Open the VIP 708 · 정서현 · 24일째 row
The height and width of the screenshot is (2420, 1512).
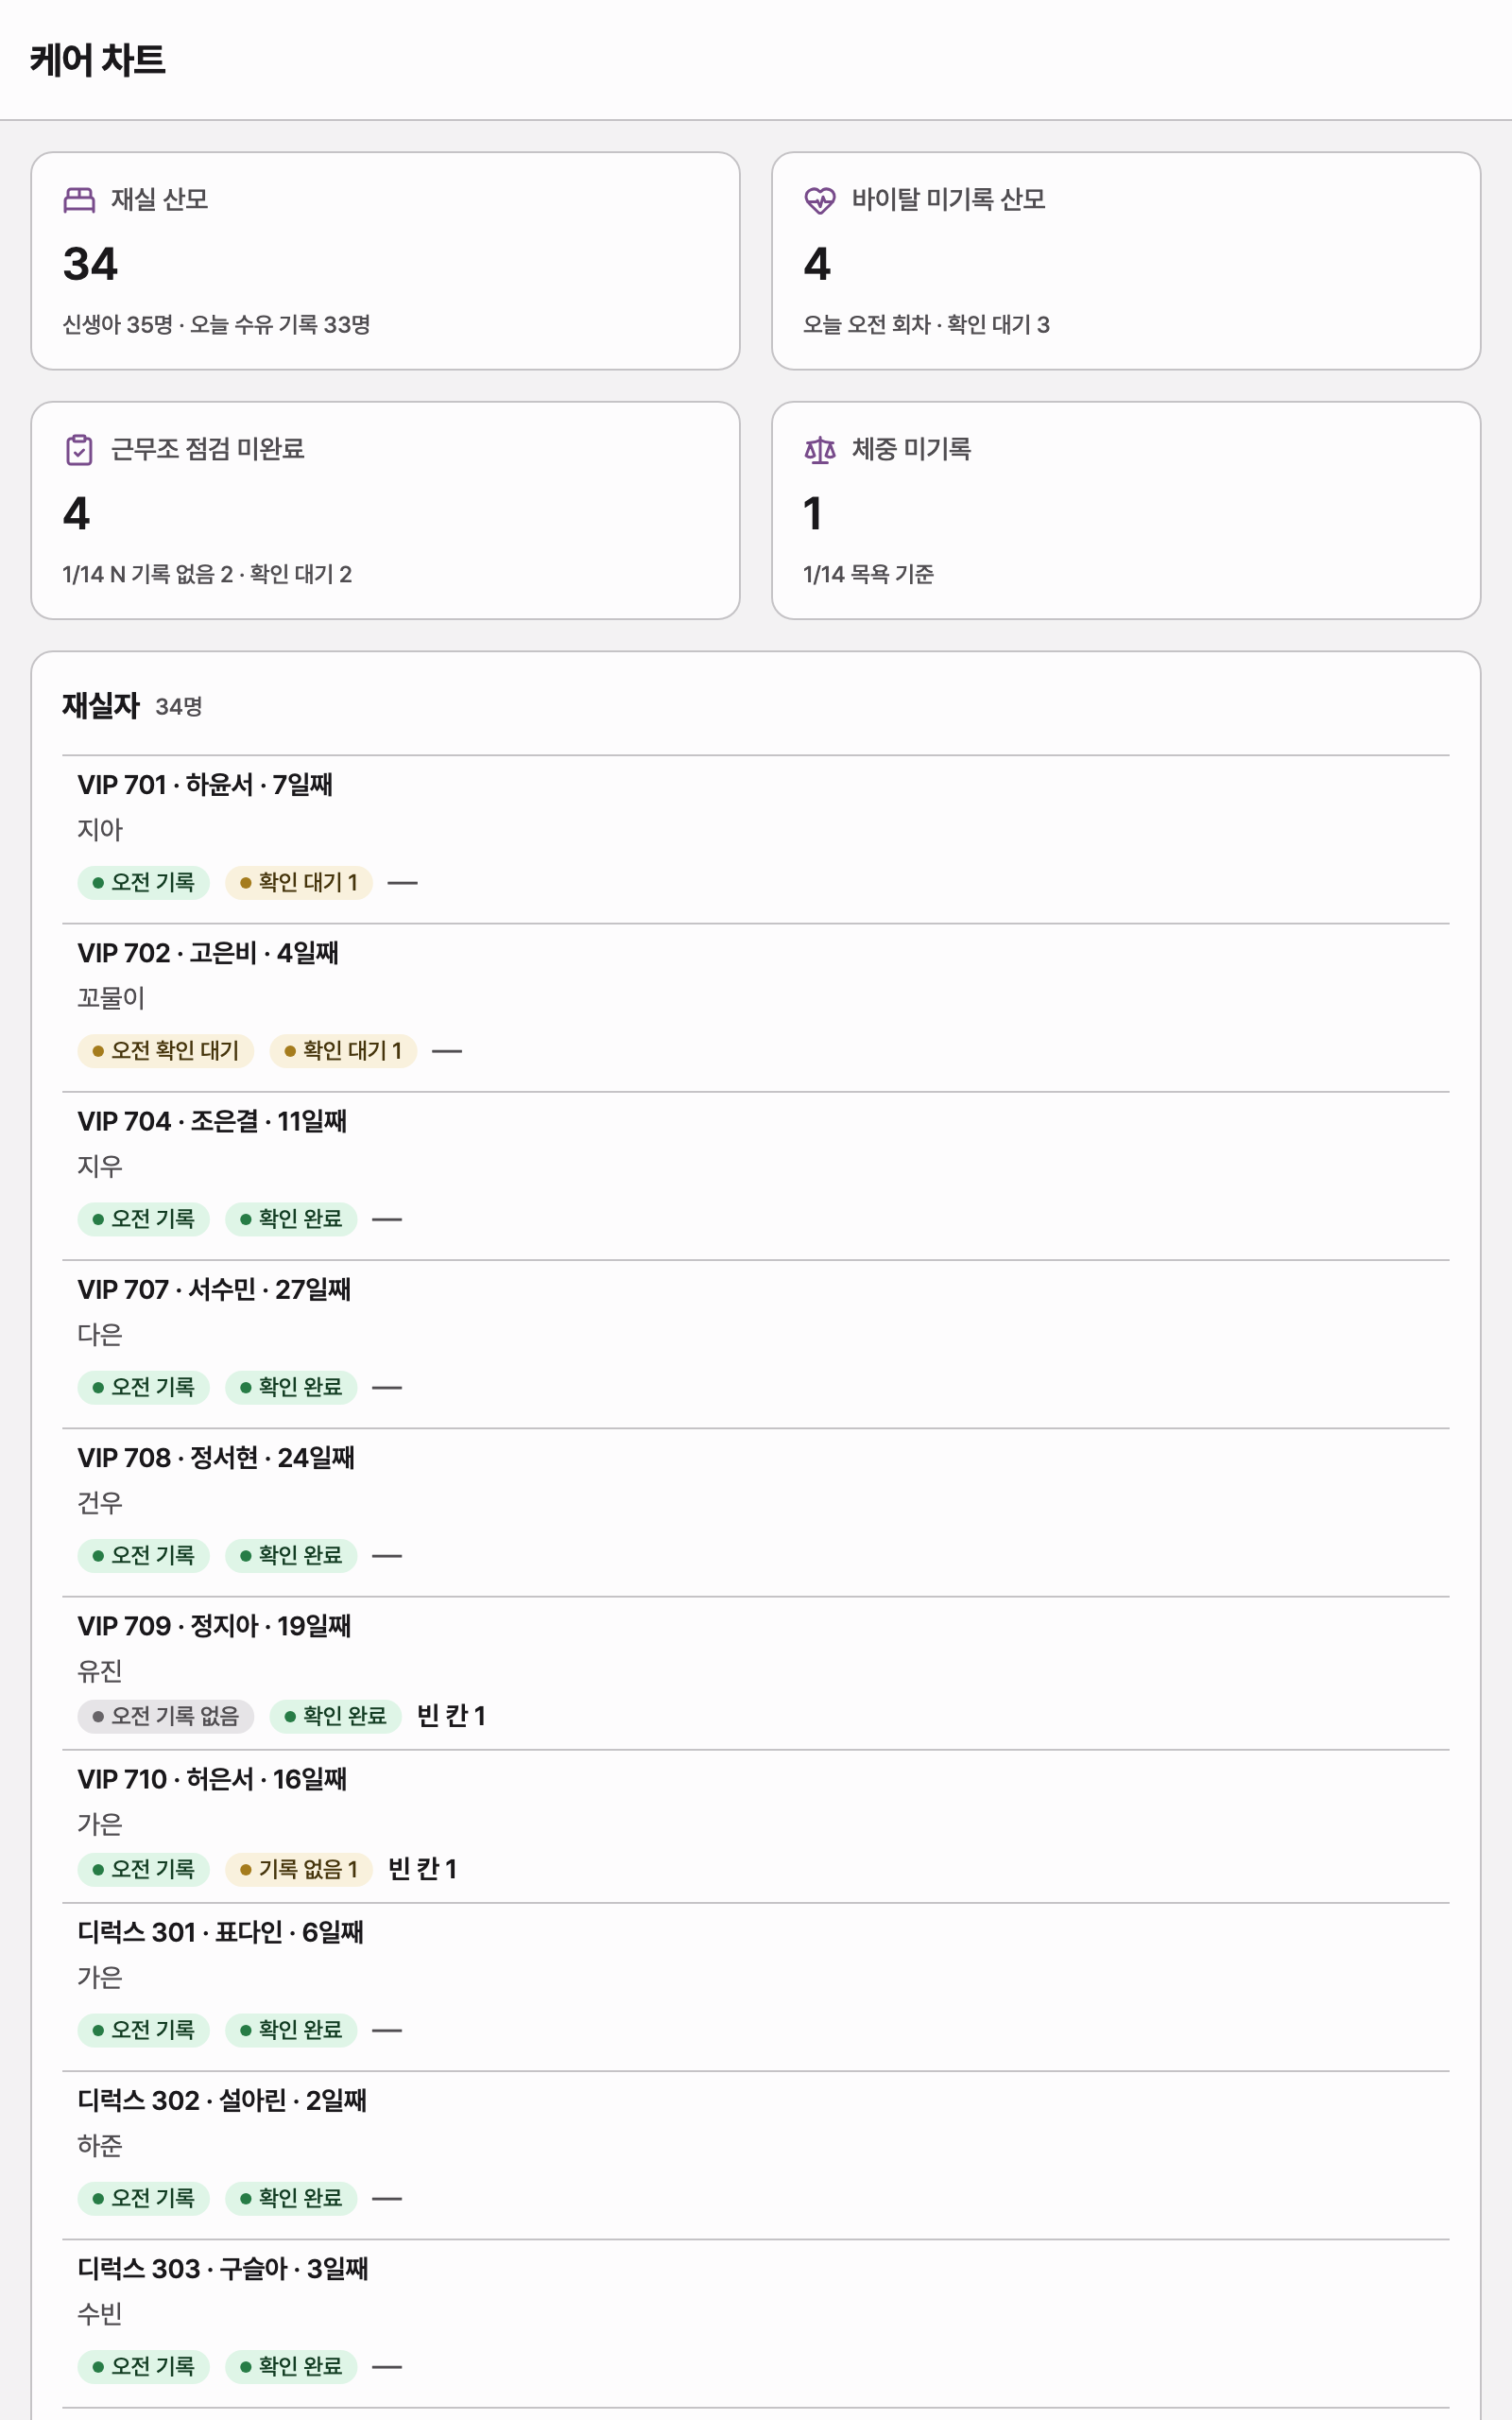(756, 1512)
